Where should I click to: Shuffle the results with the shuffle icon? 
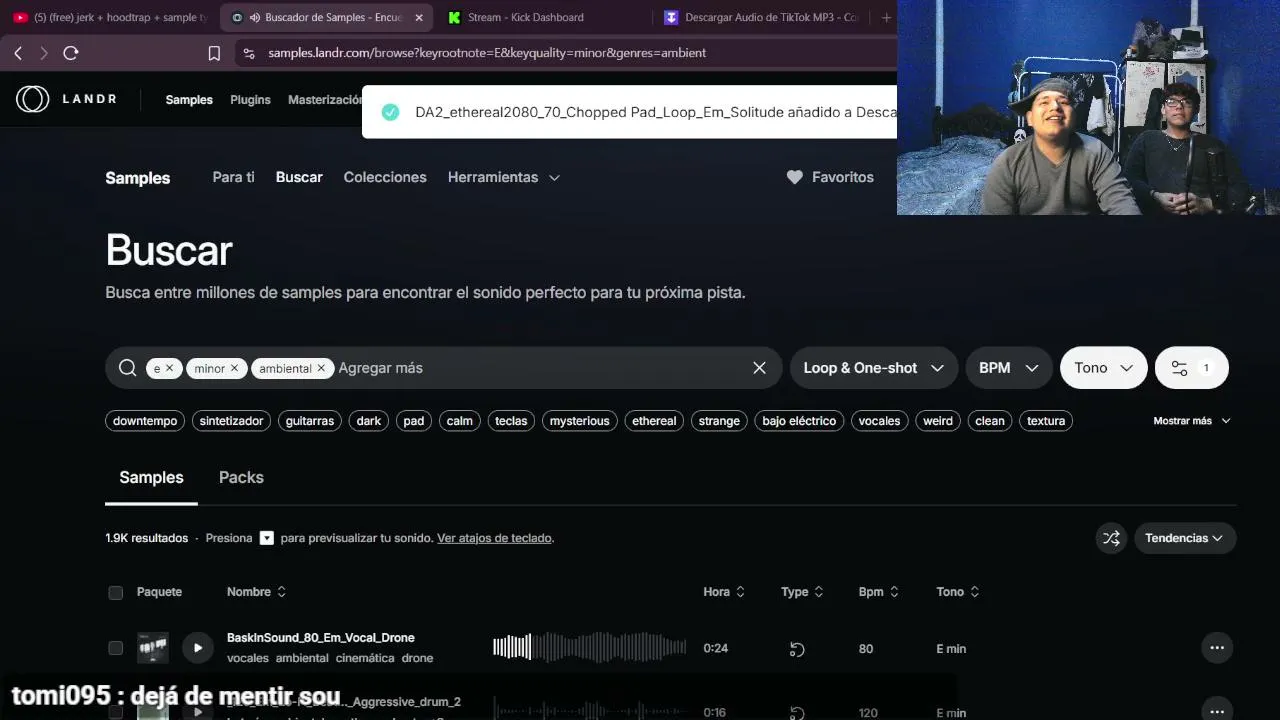coord(1111,538)
